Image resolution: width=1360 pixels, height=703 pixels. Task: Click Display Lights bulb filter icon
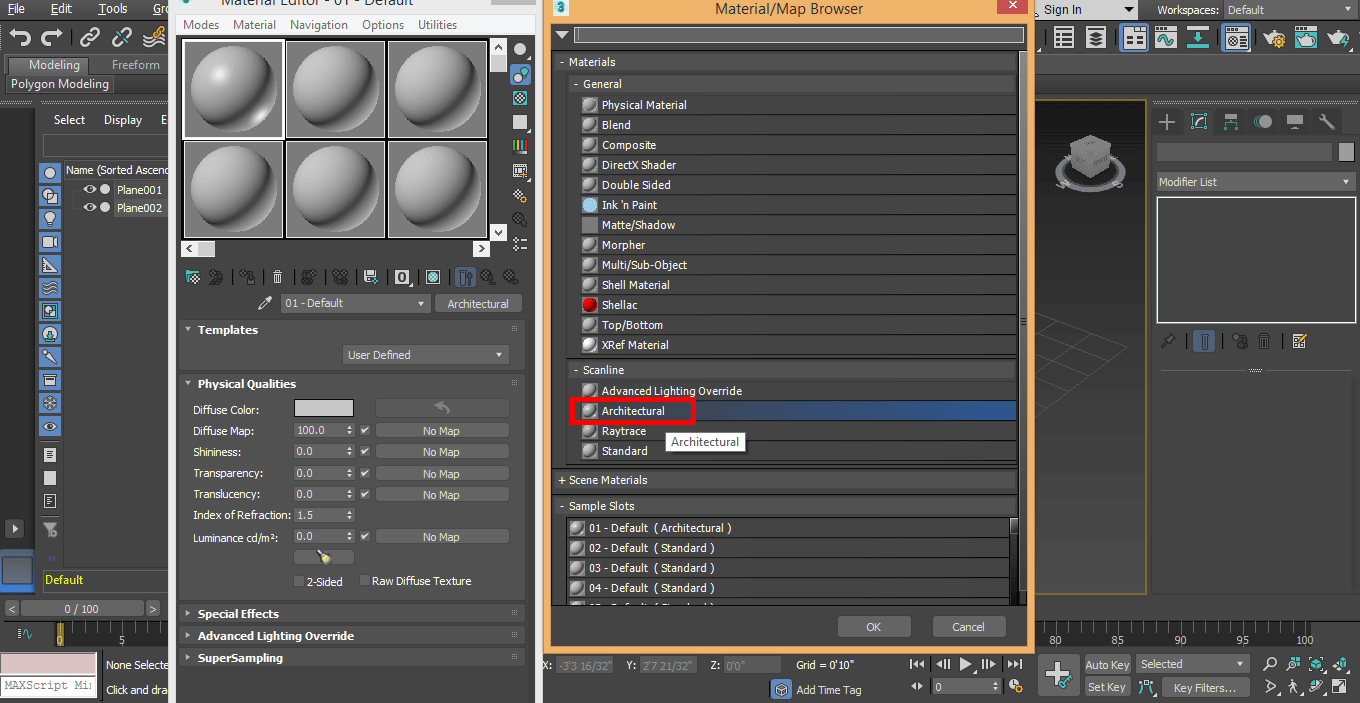(50, 219)
